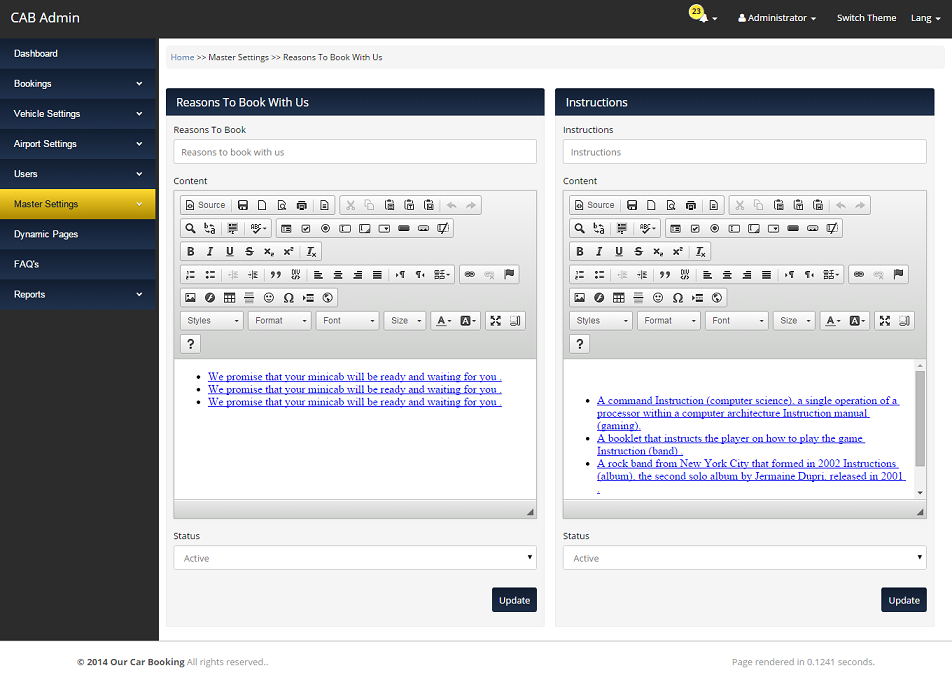Open Format dropdown in Instructions editor
The width and height of the screenshot is (952, 689).
click(669, 321)
